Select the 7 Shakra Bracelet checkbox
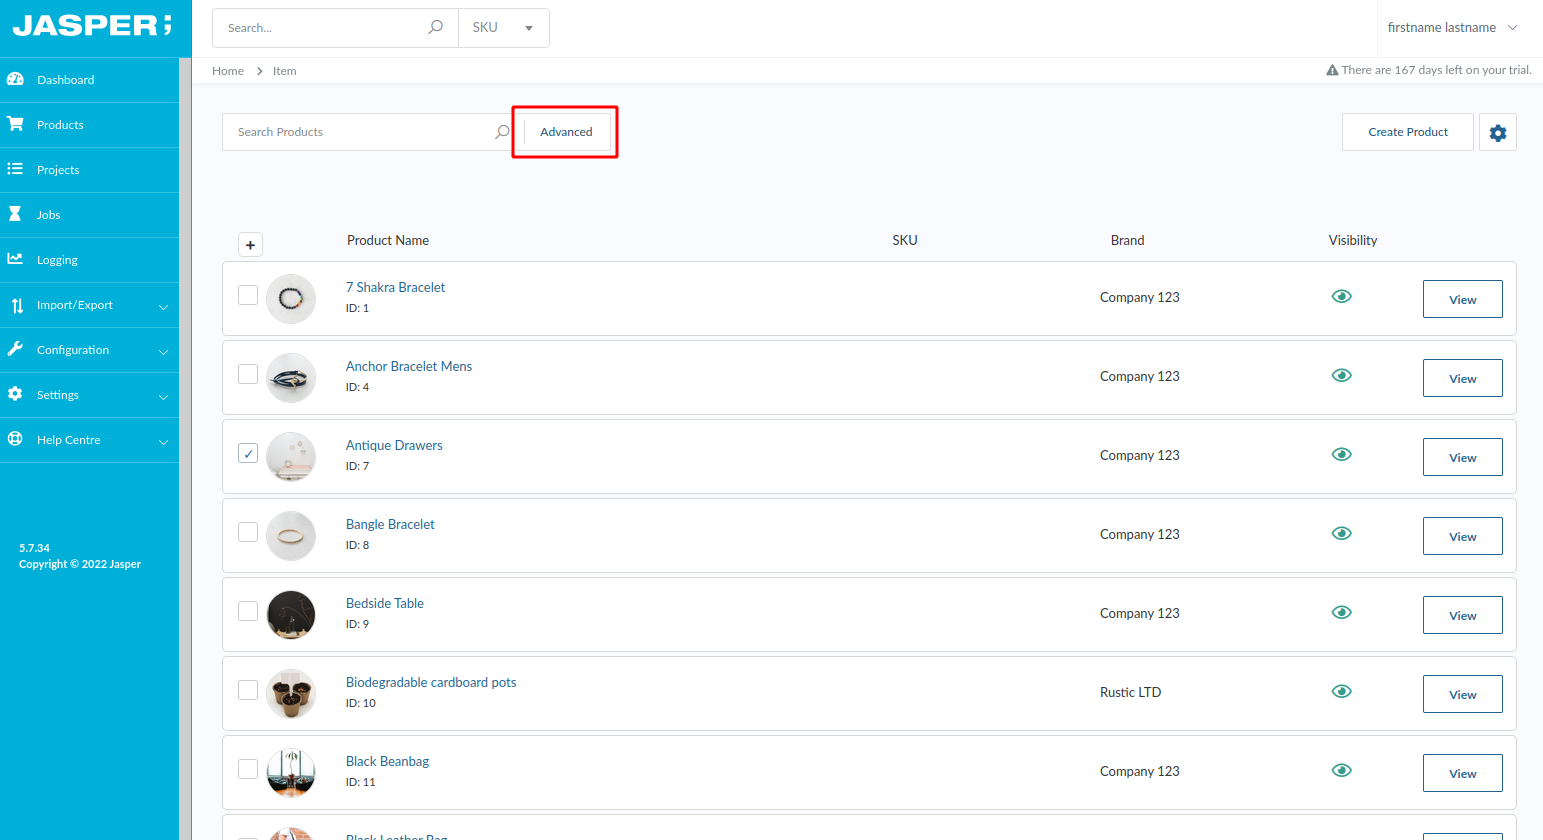Screen dimensions: 1543x840 (x=248, y=295)
